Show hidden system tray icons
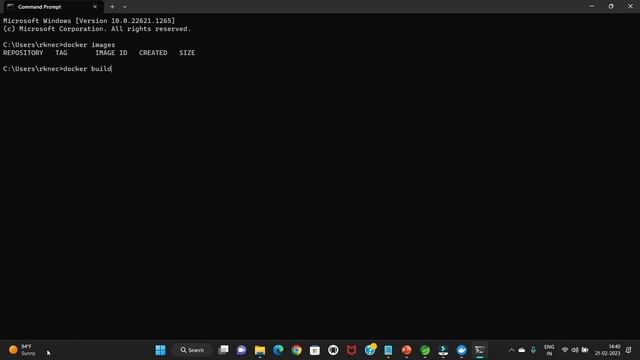 click(511, 350)
